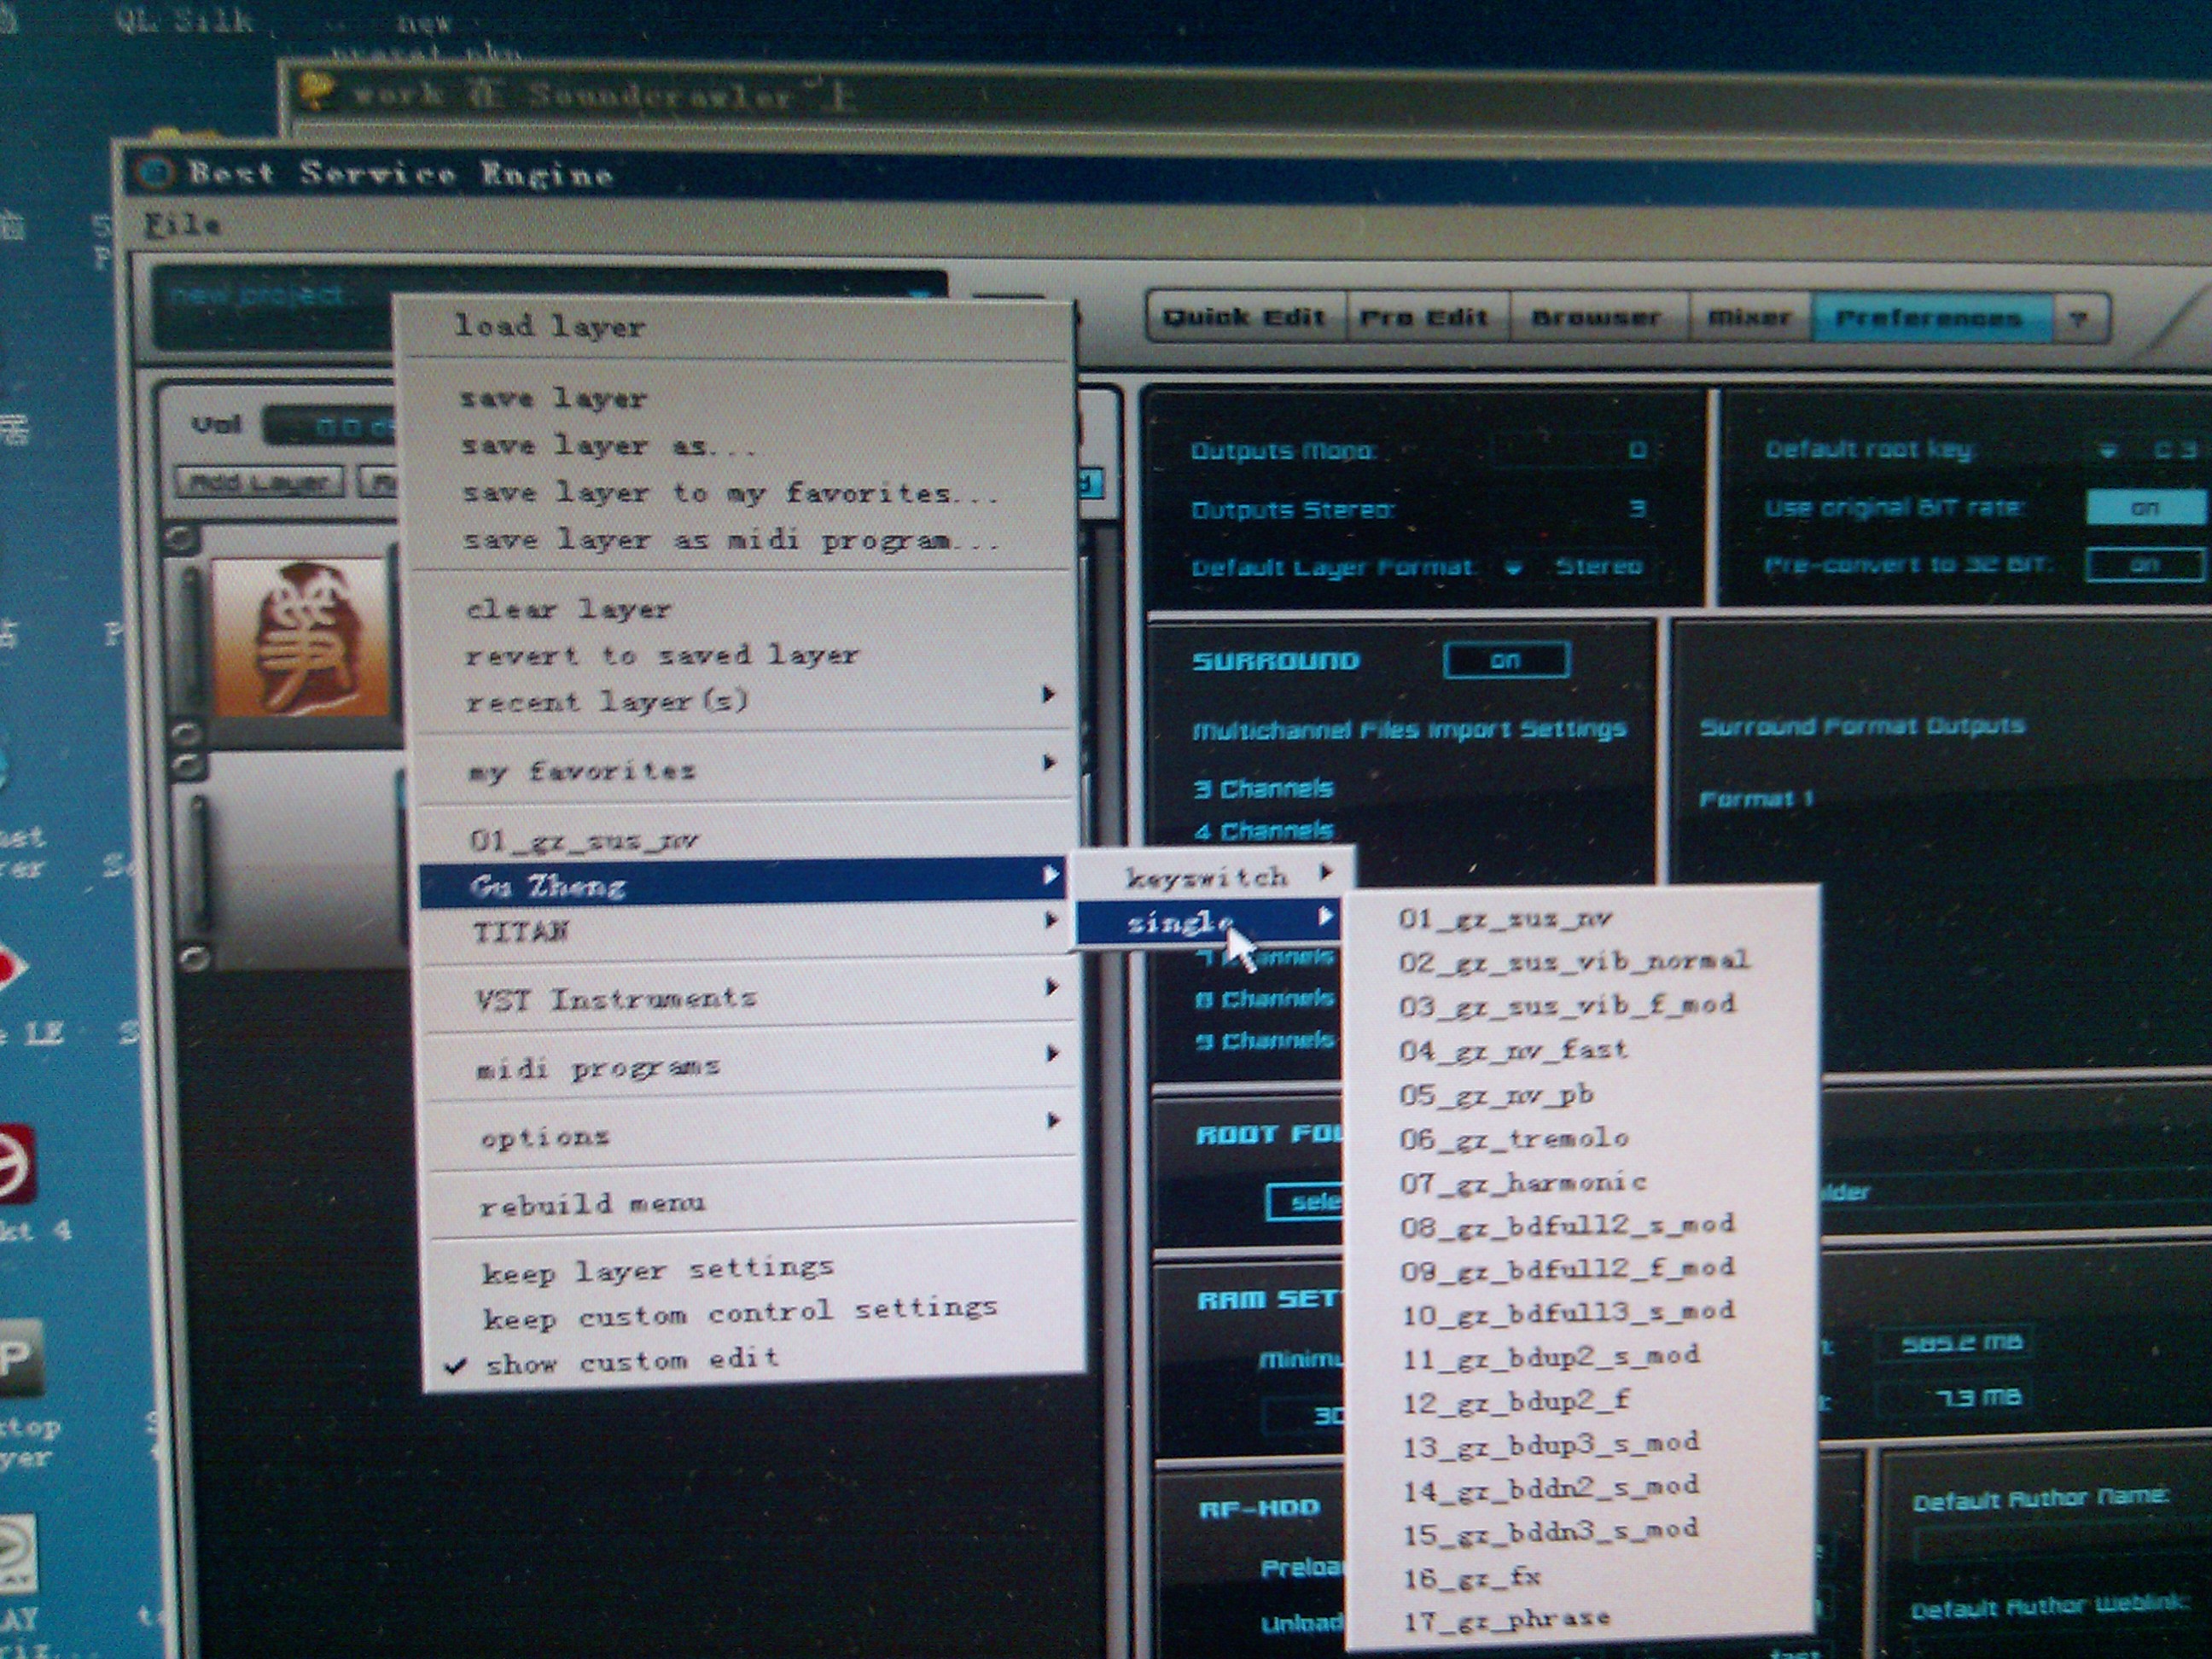Screen dimensions: 2212x1659
Task: Open the dropdown arrow next to Preferences
Action: [2080, 319]
